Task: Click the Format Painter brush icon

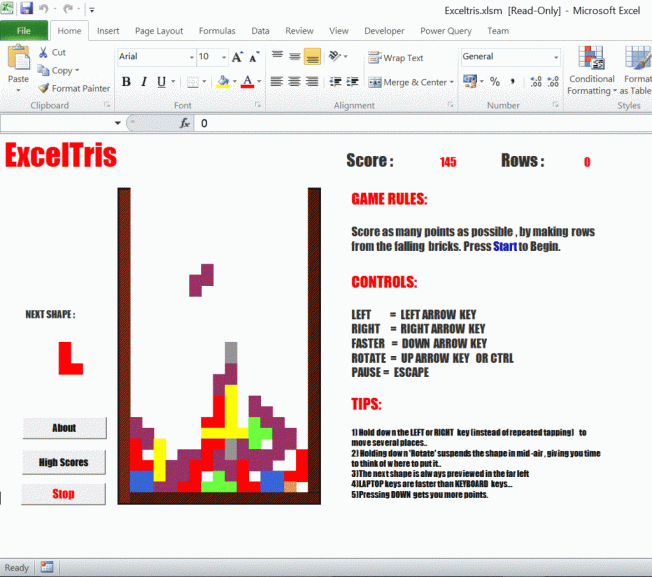Action: (43, 88)
